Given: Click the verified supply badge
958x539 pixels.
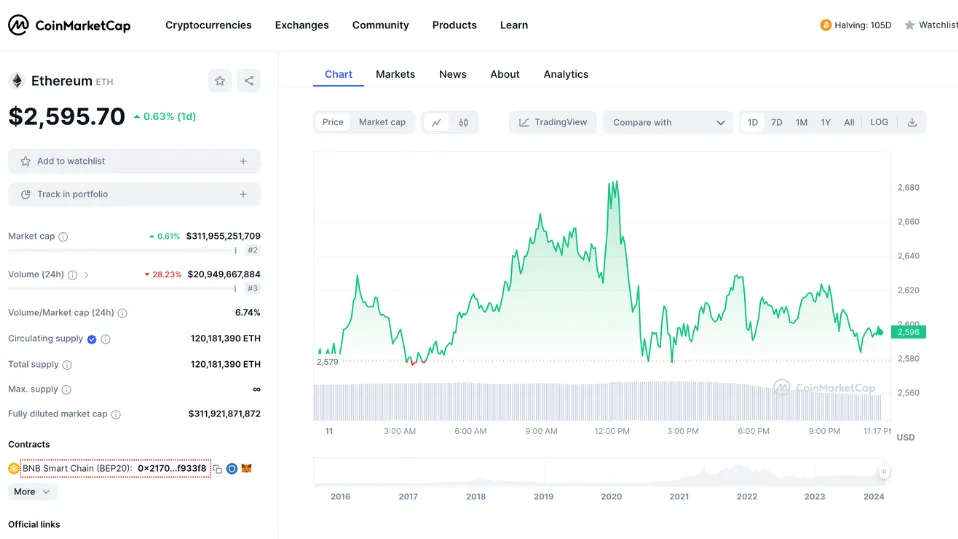Looking at the screenshot, I should point(92,339).
